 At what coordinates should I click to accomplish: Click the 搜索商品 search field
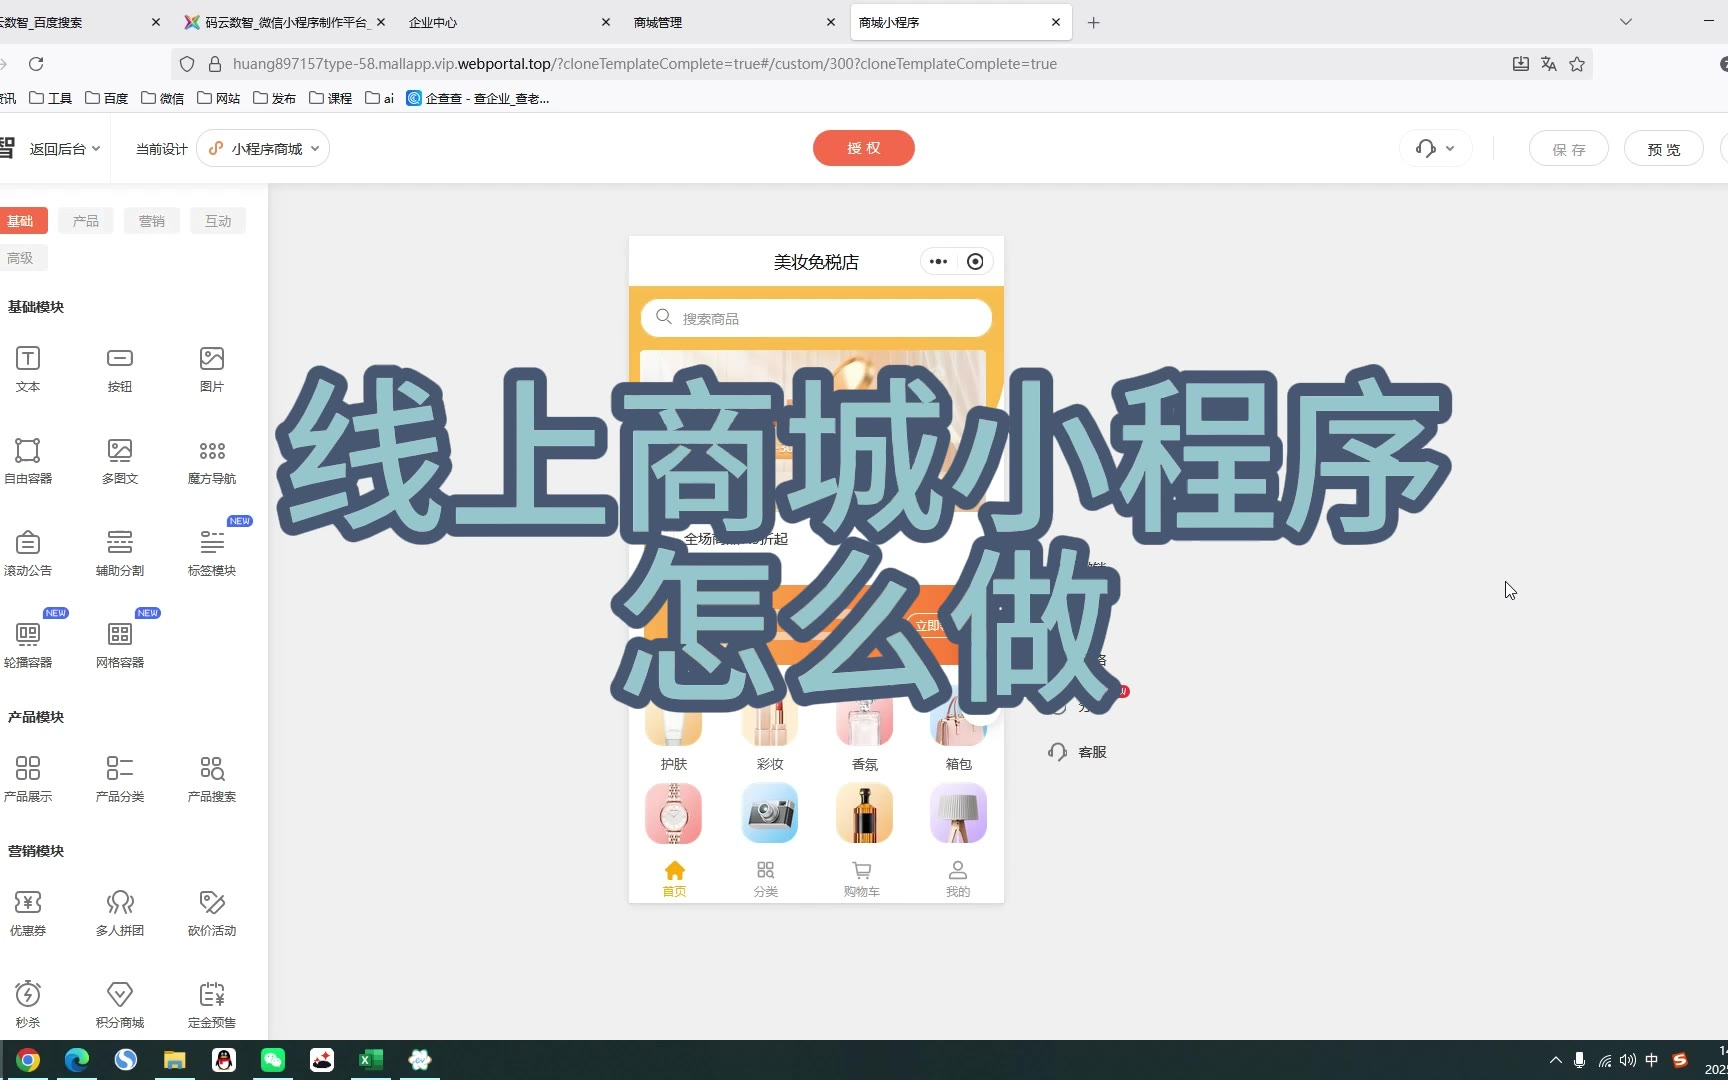pos(816,318)
